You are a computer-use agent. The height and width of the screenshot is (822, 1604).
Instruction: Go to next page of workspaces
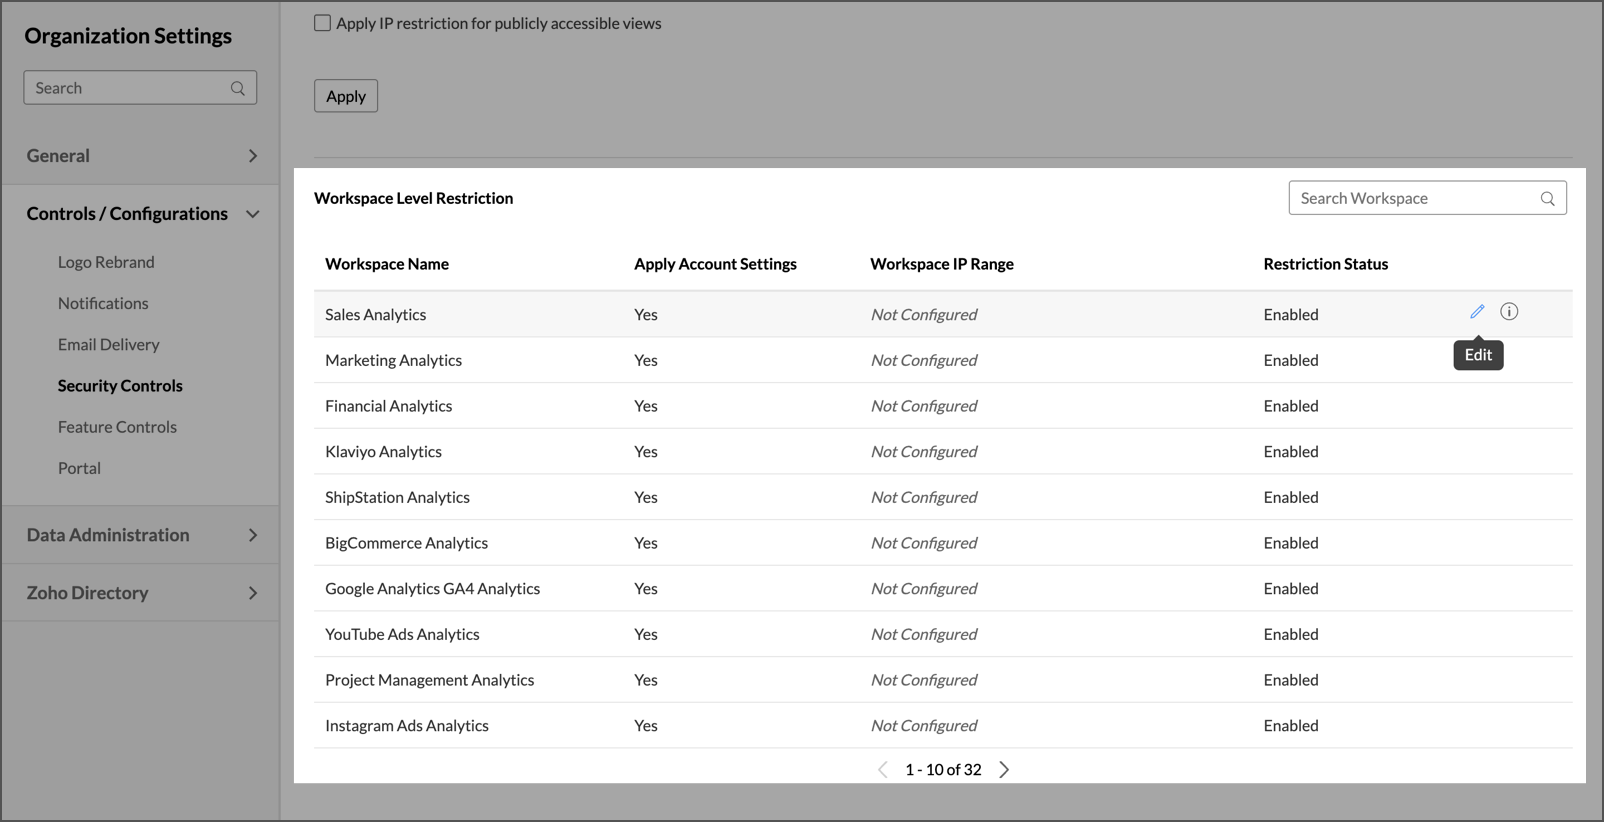pyautogui.click(x=1004, y=769)
